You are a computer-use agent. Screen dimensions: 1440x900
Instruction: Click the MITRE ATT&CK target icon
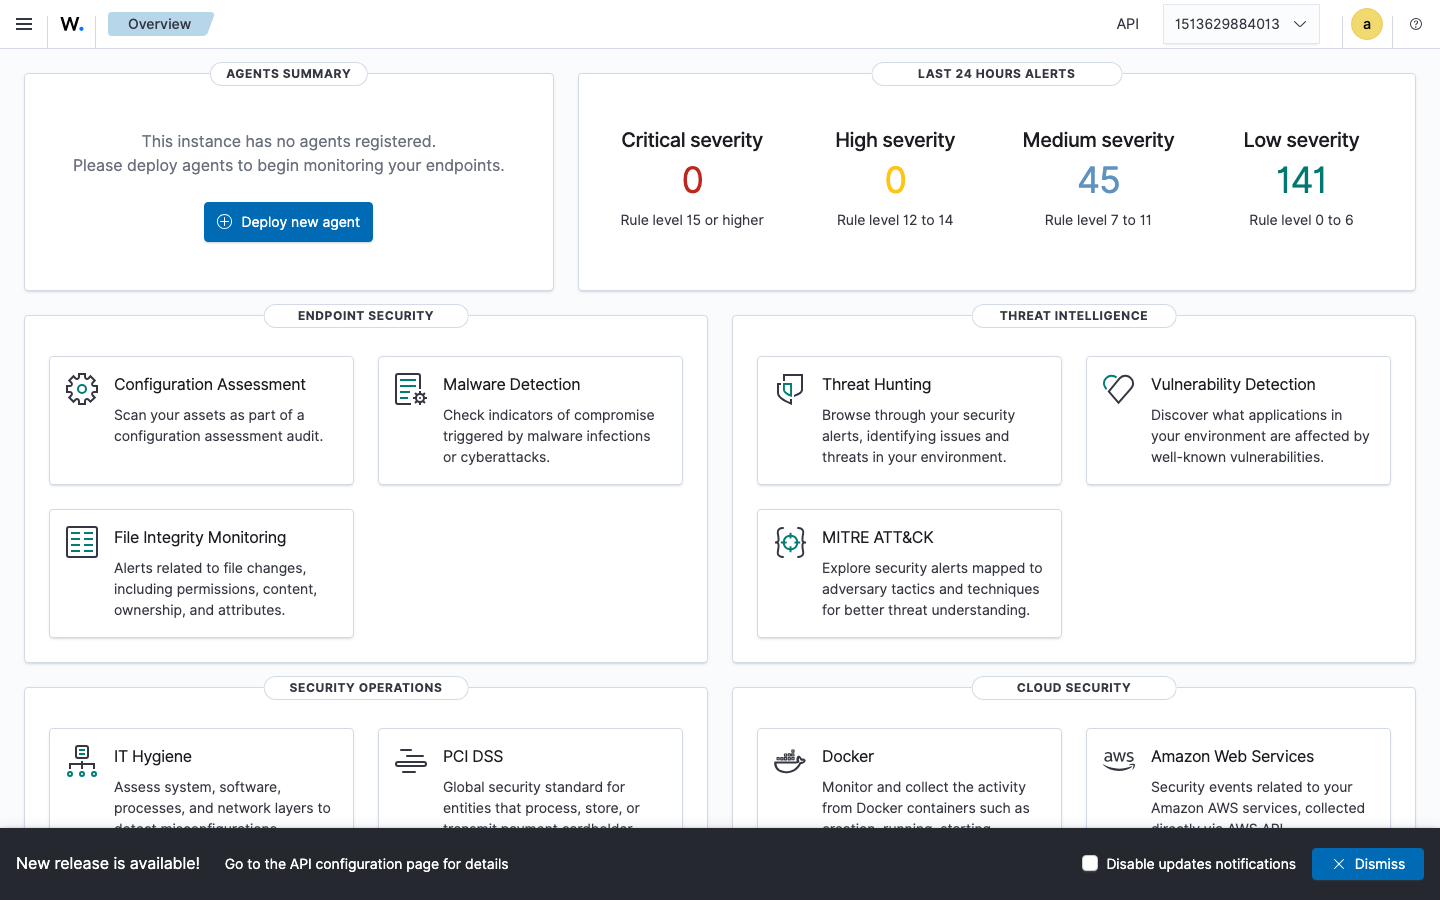[790, 542]
